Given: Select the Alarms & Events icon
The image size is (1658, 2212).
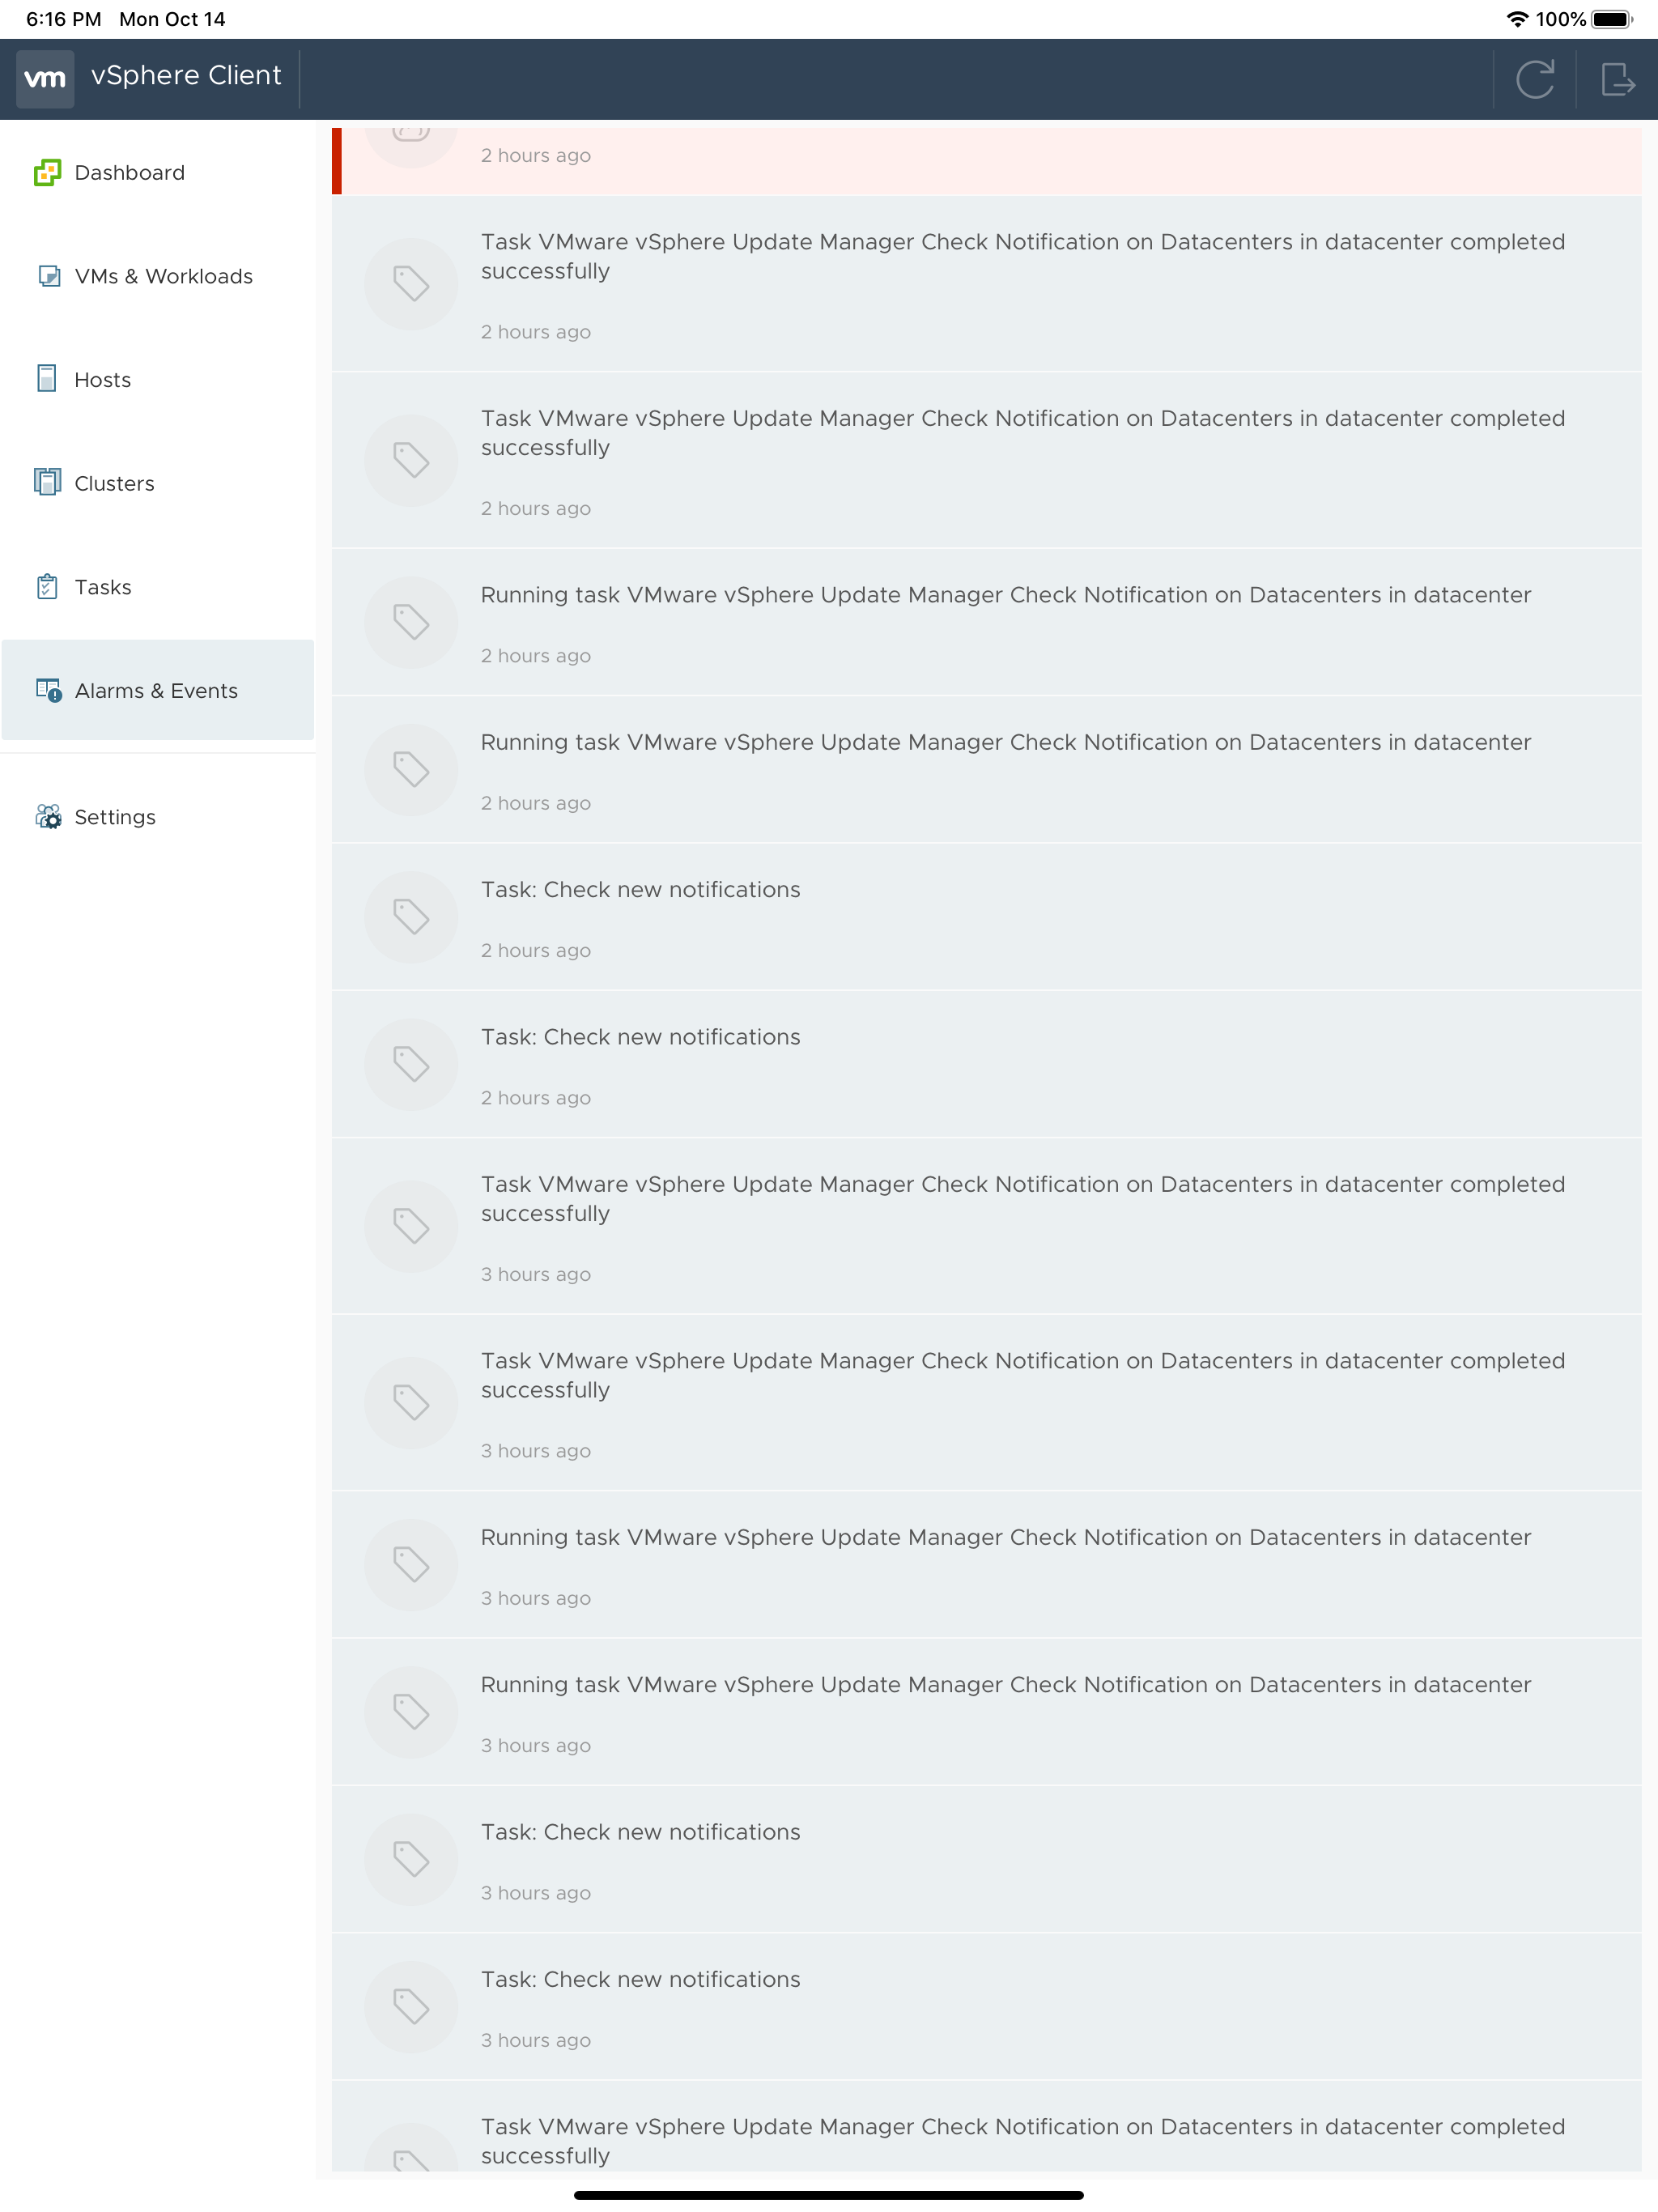Looking at the screenshot, I should (x=48, y=690).
